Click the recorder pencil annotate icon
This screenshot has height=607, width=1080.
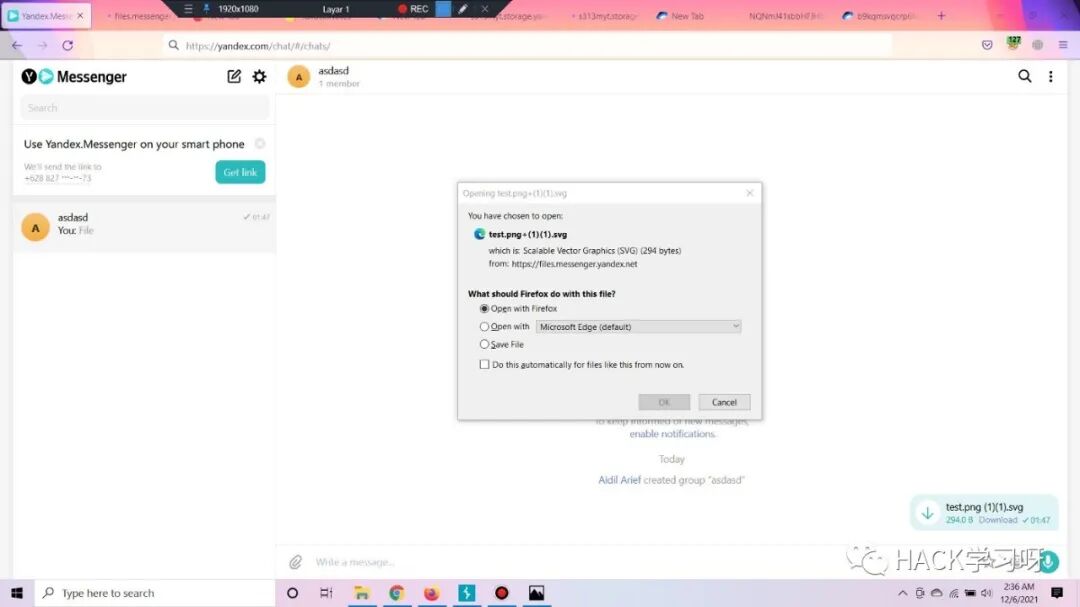tap(463, 9)
